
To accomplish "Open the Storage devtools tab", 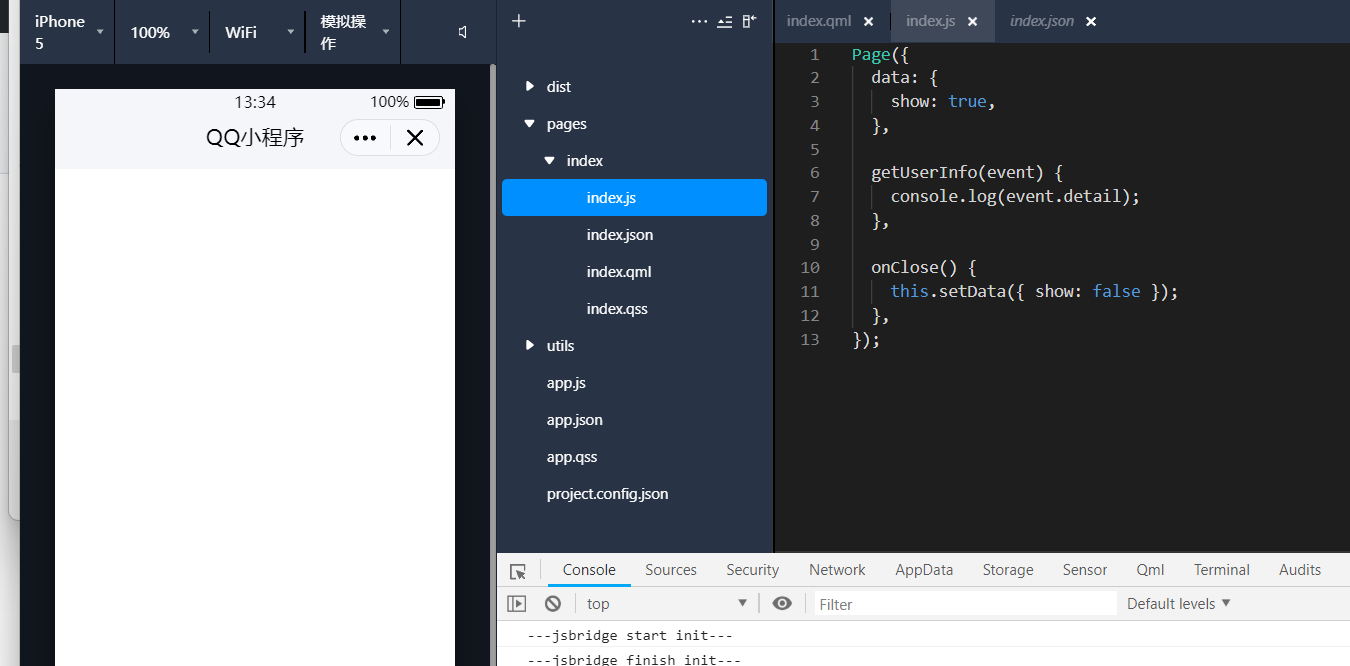I will click(1008, 570).
